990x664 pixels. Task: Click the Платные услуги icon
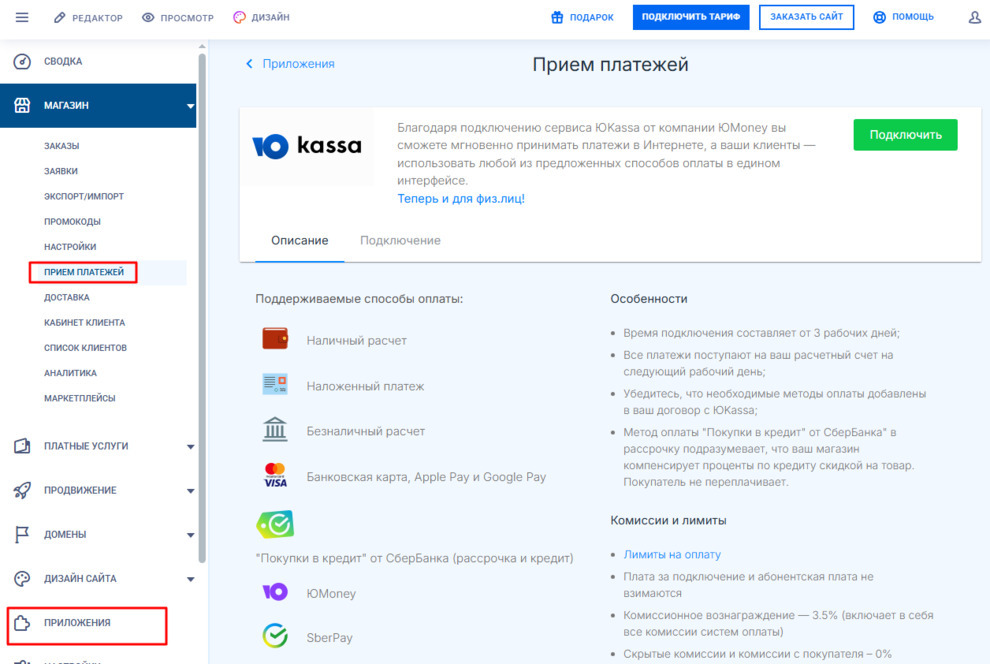[22, 446]
